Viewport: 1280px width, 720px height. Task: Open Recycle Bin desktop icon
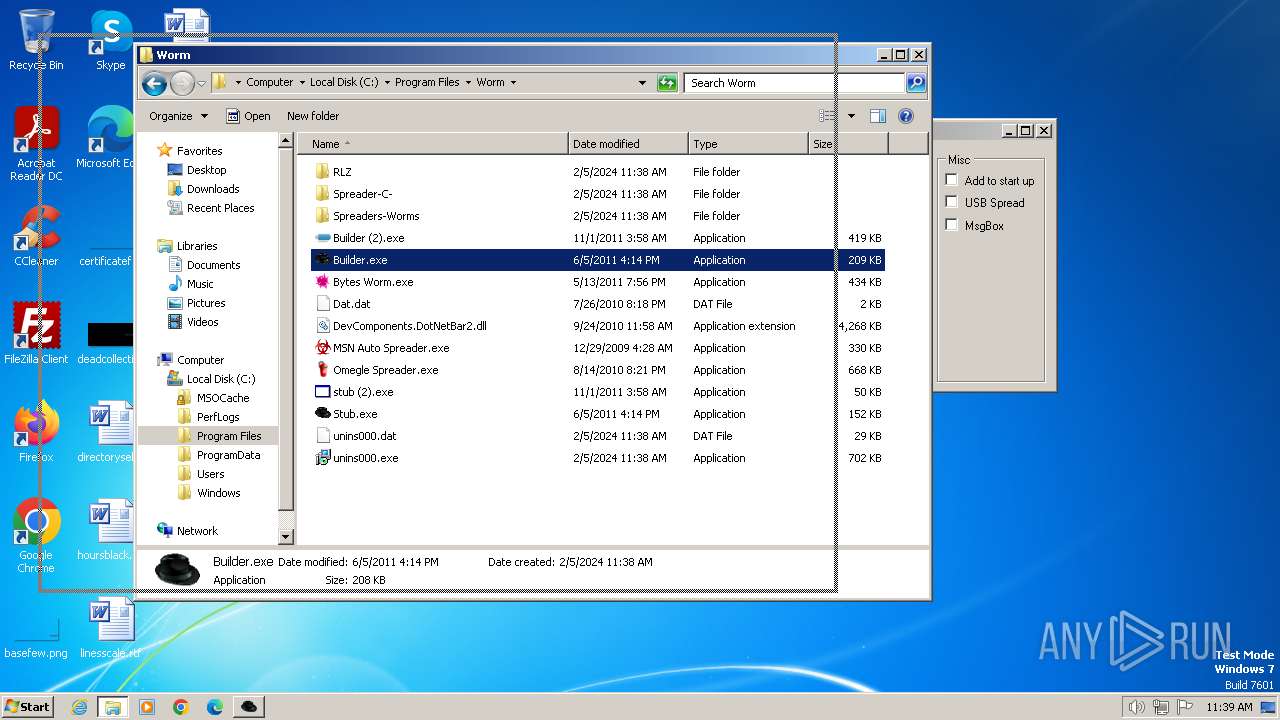click(36, 40)
